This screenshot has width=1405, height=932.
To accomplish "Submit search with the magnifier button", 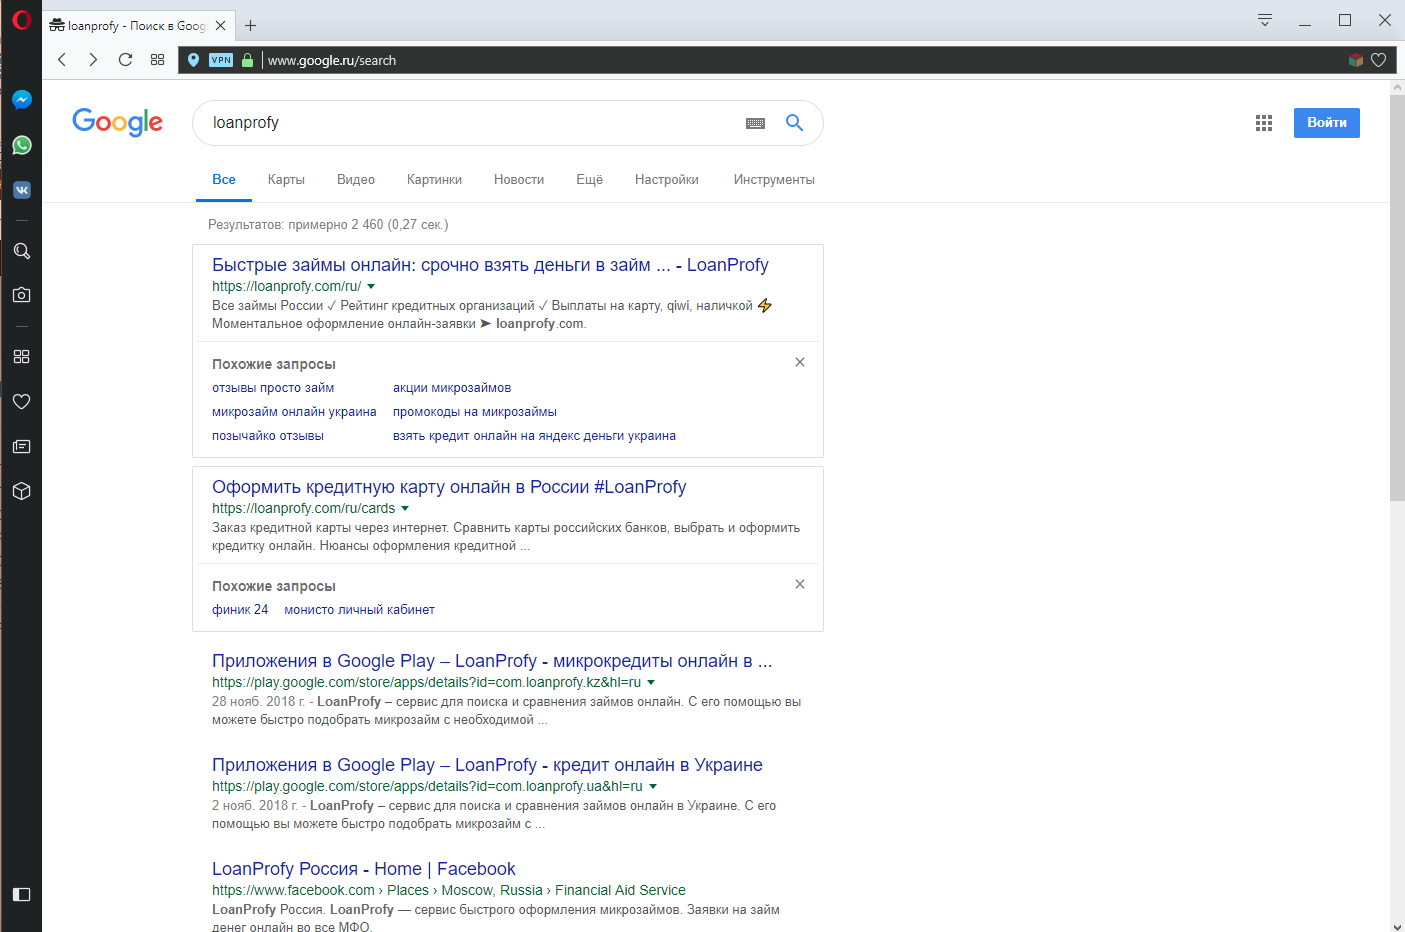I will 795,123.
